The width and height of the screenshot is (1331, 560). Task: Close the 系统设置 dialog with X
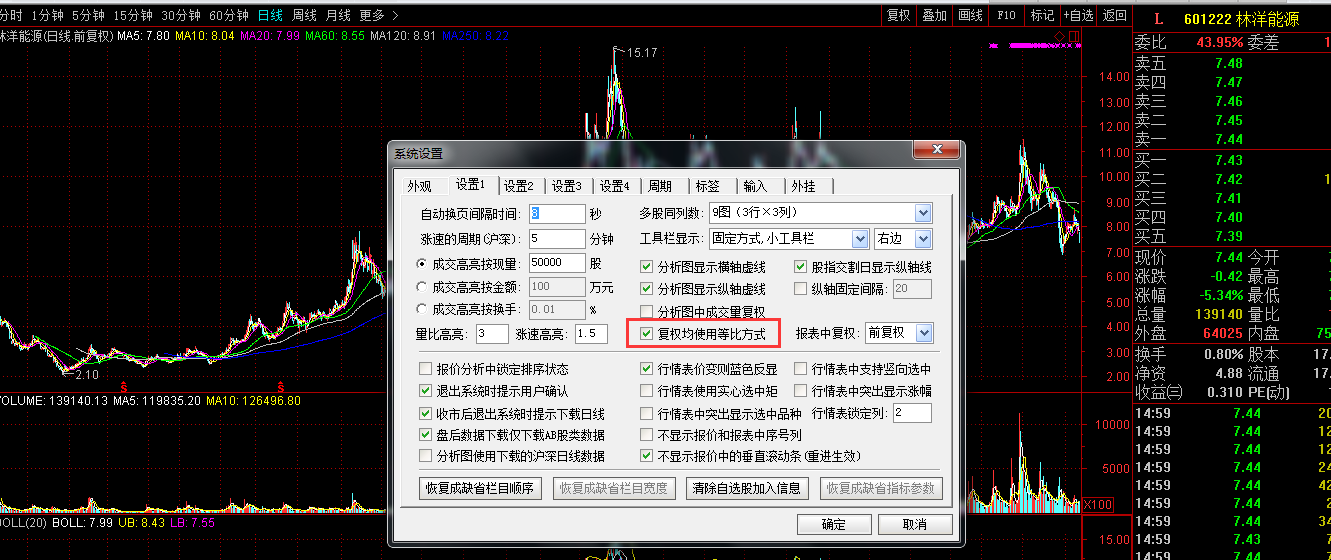point(938,151)
